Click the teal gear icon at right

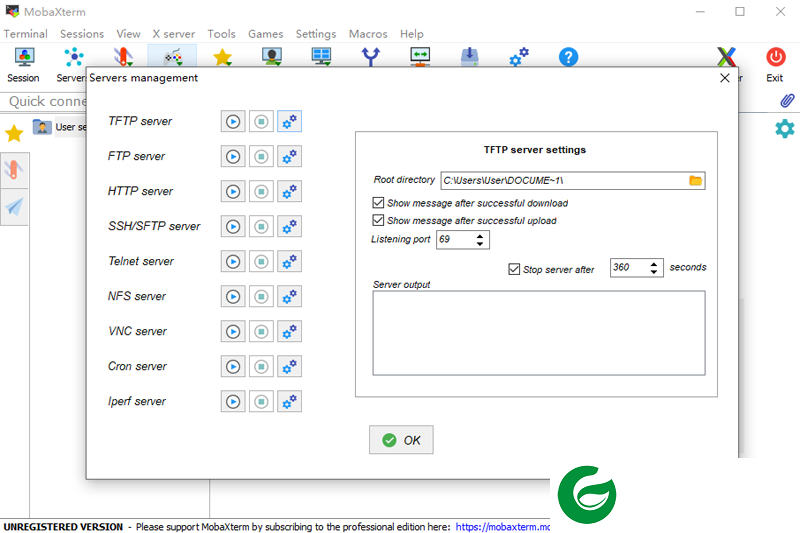click(x=785, y=129)
